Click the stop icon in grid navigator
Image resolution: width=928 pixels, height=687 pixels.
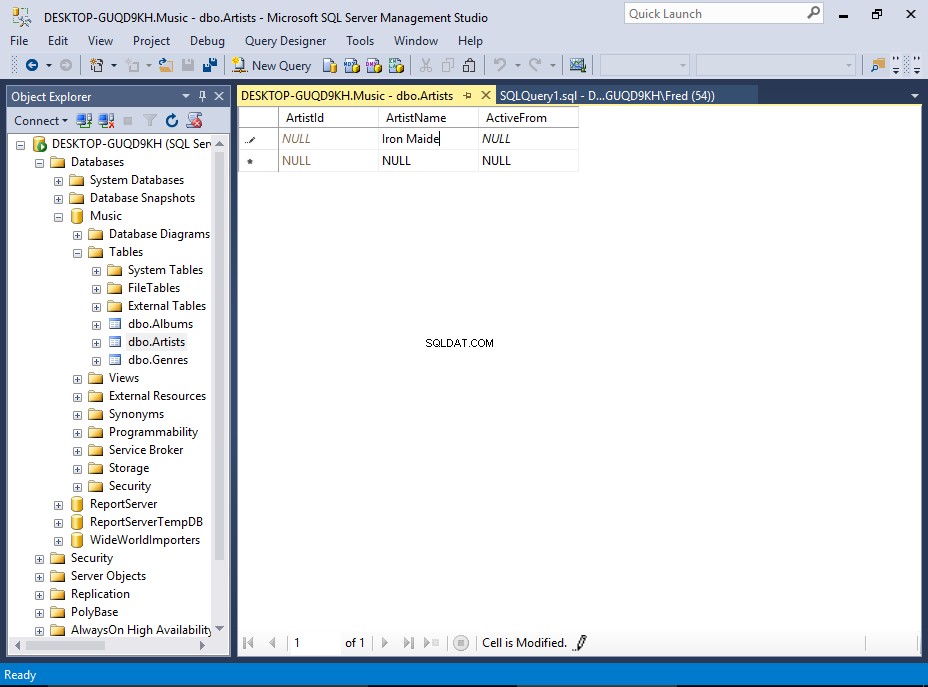pos(460,643)
